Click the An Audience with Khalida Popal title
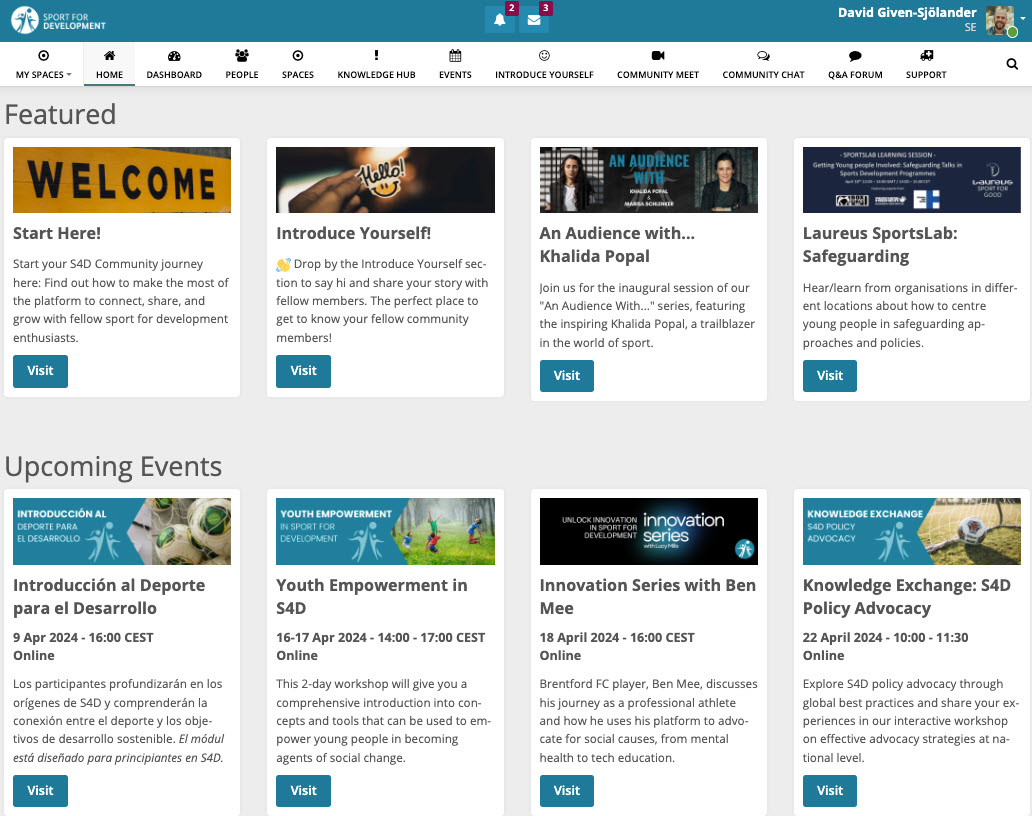Screen dimensions: 1032x816 click(617, 245)
